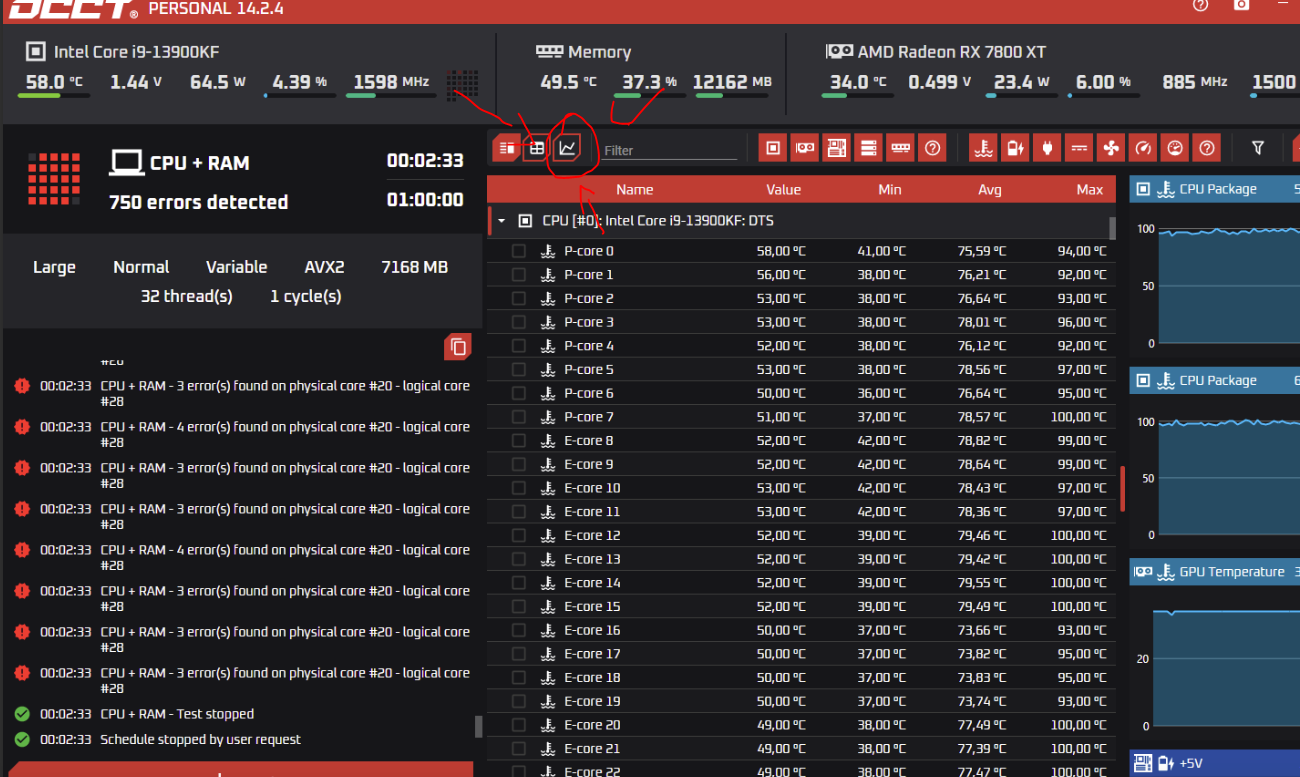Tick the E-core 8 checkbox

coord(518,441)
